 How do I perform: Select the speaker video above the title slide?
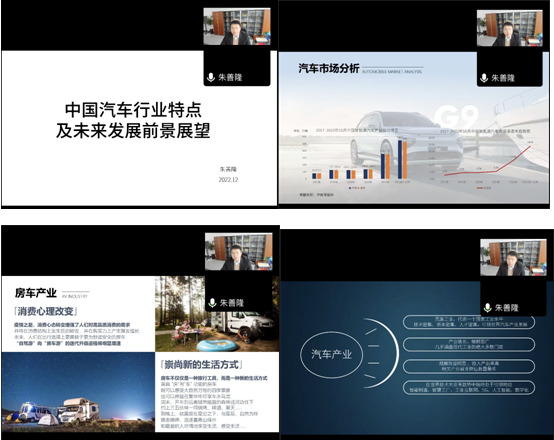pyautogui.click(x=237, y=27)
